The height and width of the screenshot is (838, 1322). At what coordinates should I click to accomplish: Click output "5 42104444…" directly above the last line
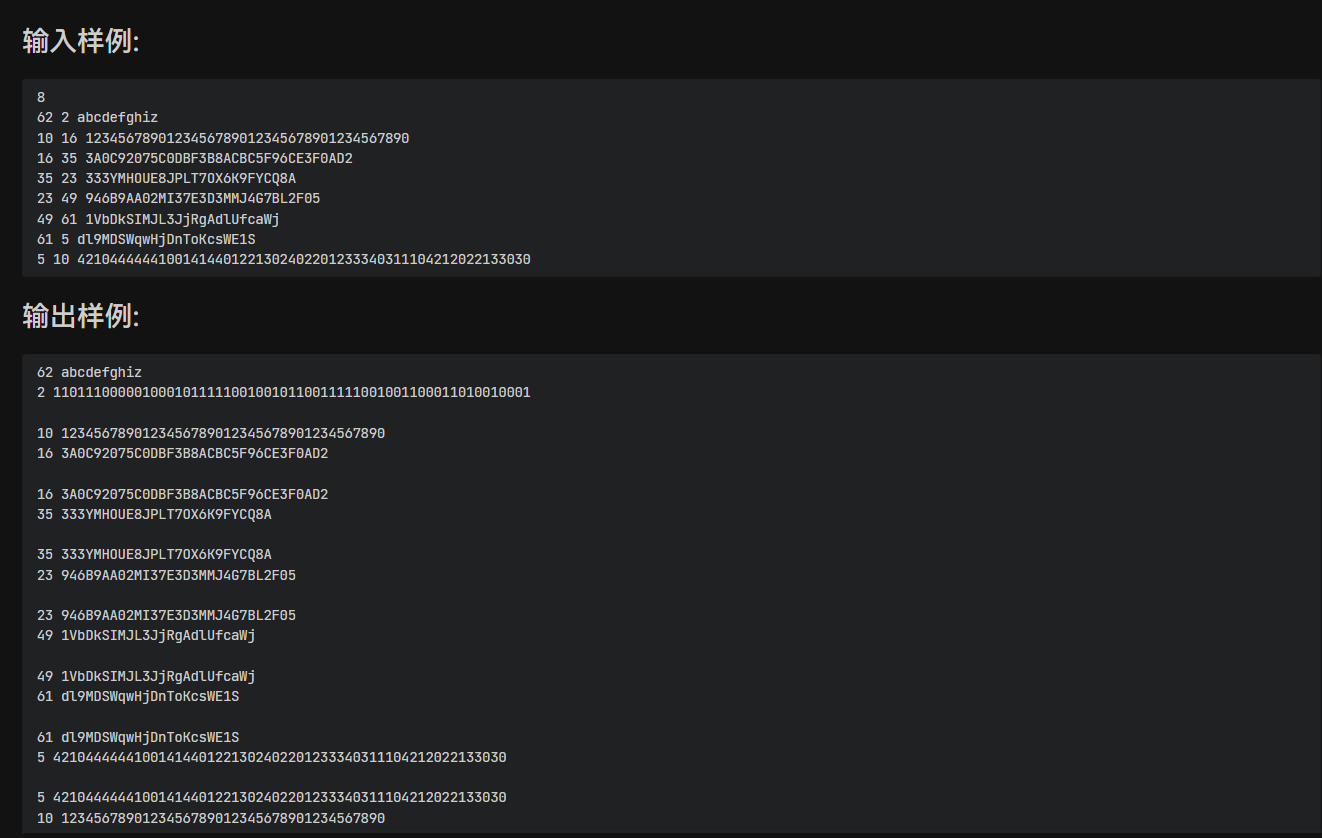point(272,797)
